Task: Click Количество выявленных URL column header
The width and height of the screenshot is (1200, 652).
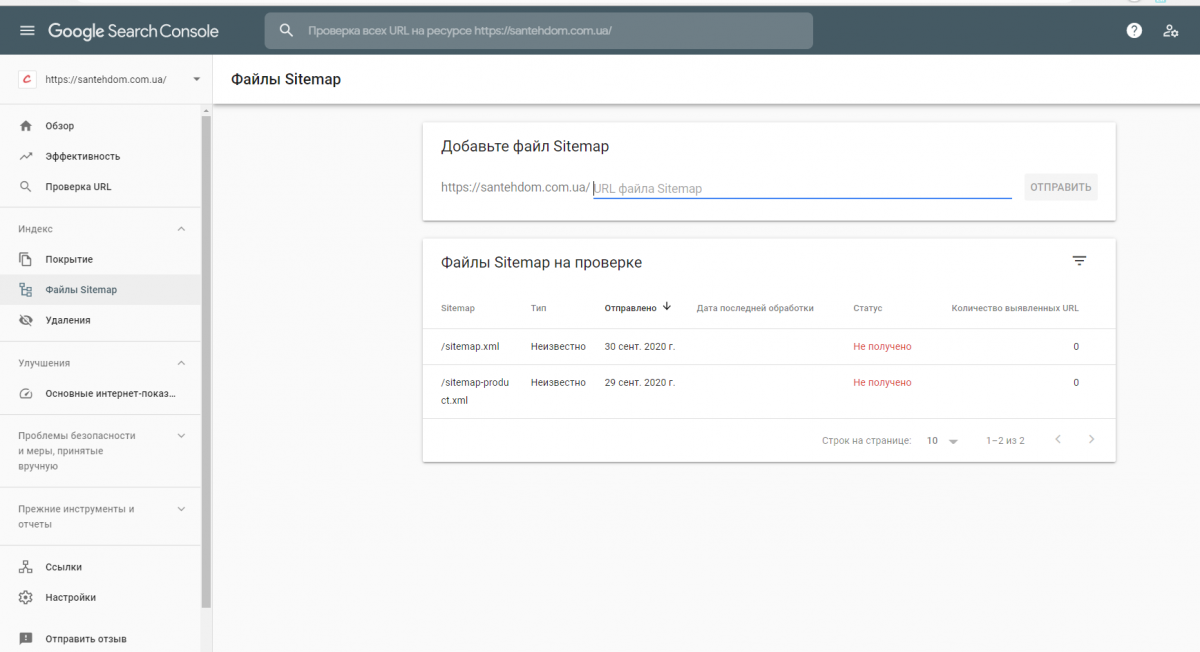Action: pos(1015,308)
